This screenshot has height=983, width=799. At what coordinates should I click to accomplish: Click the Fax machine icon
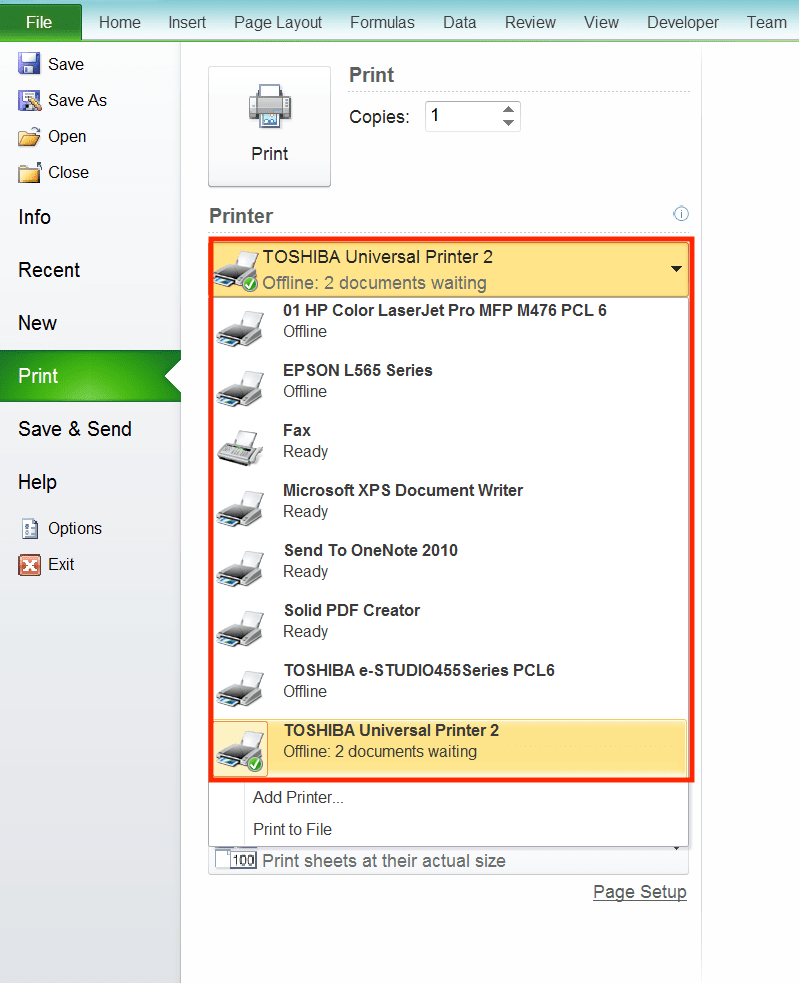[x=240, y=448]
